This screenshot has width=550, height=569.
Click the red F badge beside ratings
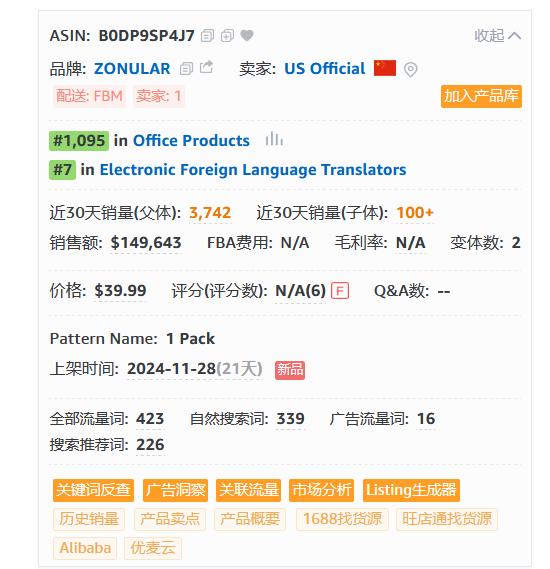340,291
